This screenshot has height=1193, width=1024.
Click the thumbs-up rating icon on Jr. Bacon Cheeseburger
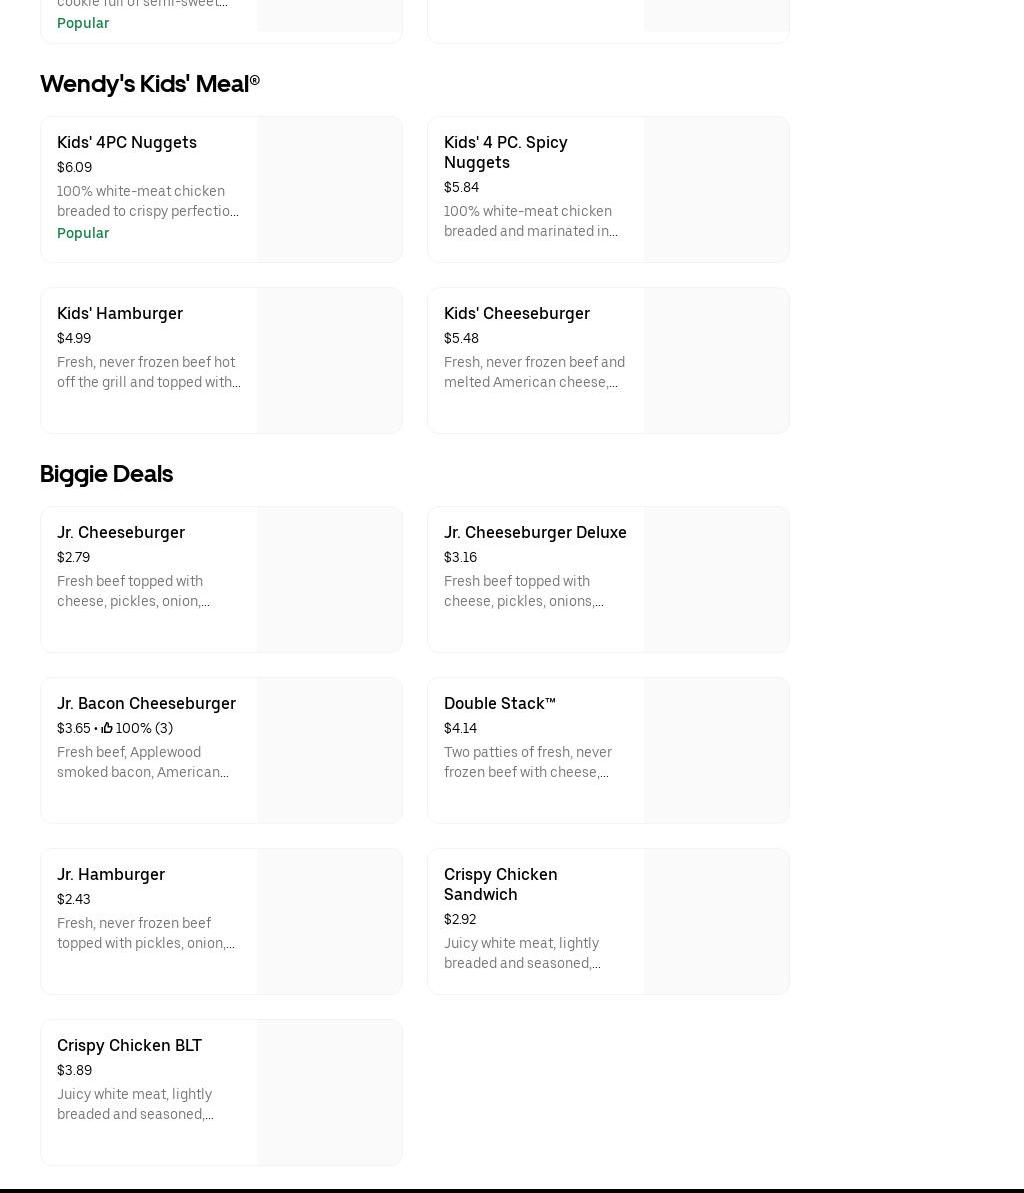[107, 729]
